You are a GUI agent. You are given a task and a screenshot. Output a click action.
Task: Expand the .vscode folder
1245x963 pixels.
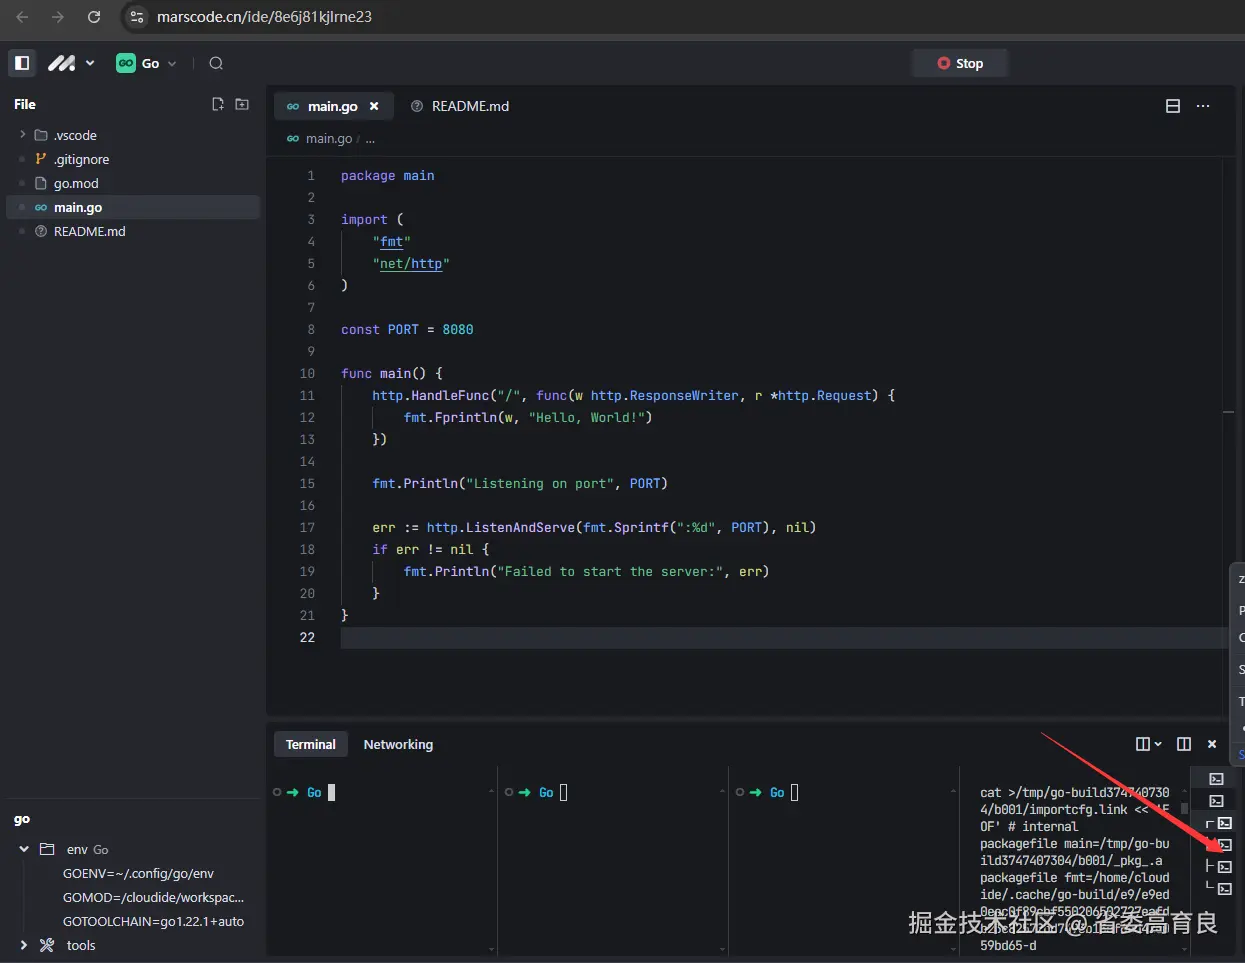coord(23,135)
